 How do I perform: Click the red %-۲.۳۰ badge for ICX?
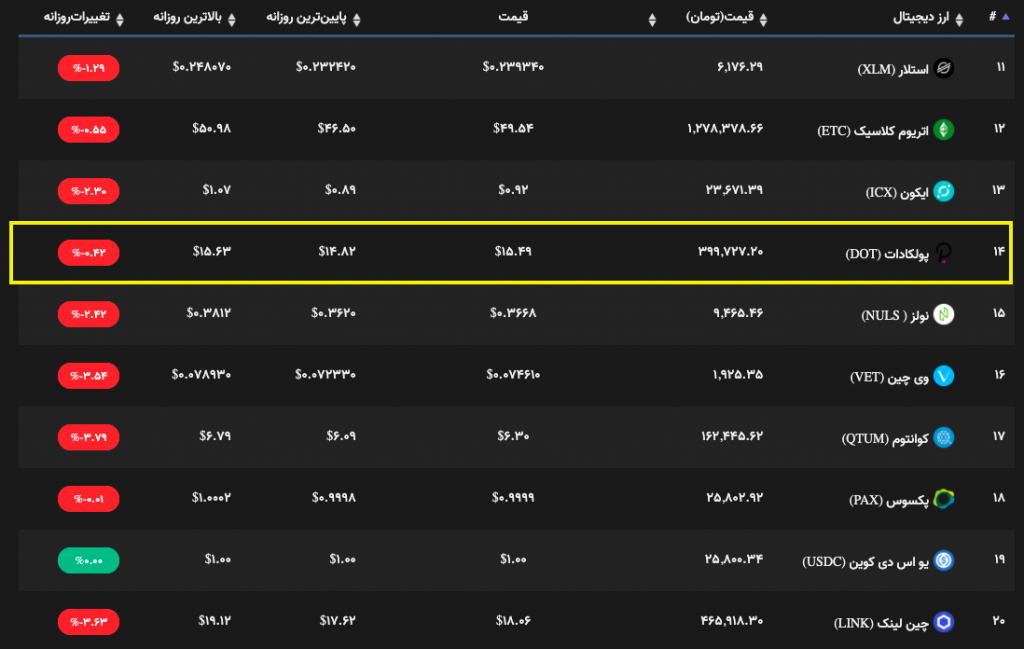click(x=88, y=191)
